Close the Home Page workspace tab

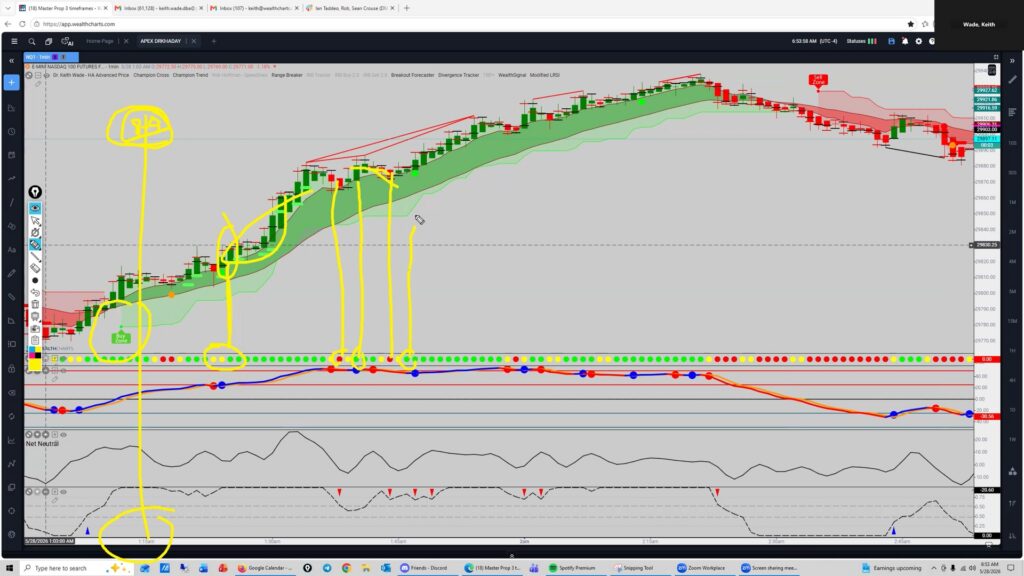click(126, 41)
